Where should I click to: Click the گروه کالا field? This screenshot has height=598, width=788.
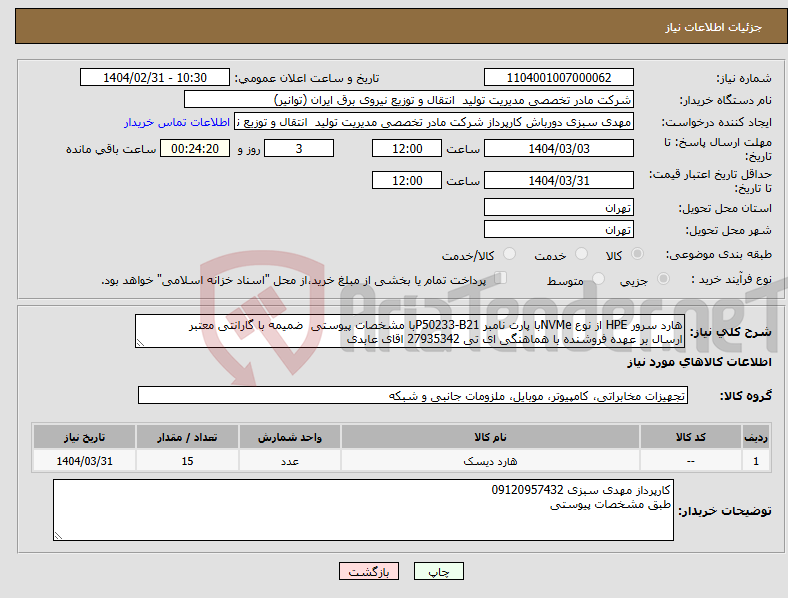(x=413, y=395)
